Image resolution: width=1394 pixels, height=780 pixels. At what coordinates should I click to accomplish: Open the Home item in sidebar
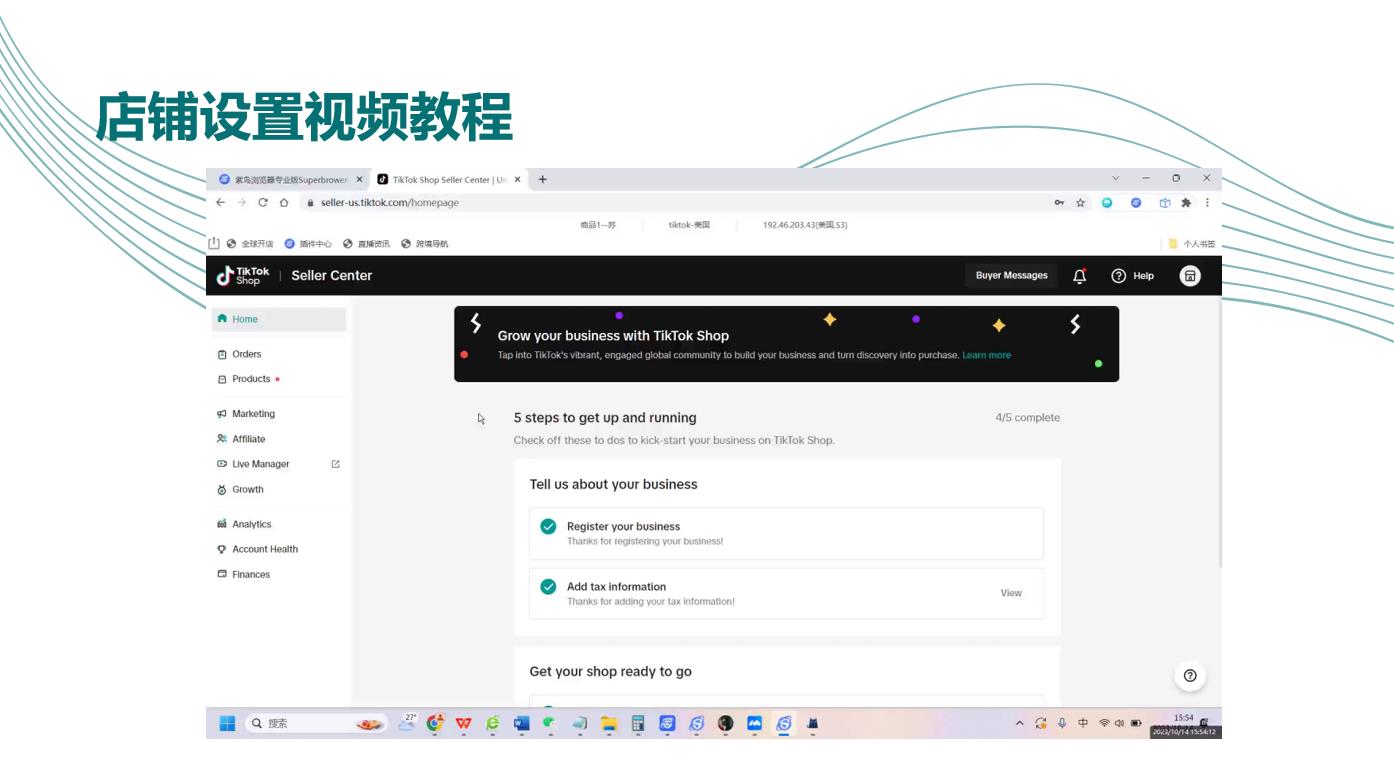279,319
